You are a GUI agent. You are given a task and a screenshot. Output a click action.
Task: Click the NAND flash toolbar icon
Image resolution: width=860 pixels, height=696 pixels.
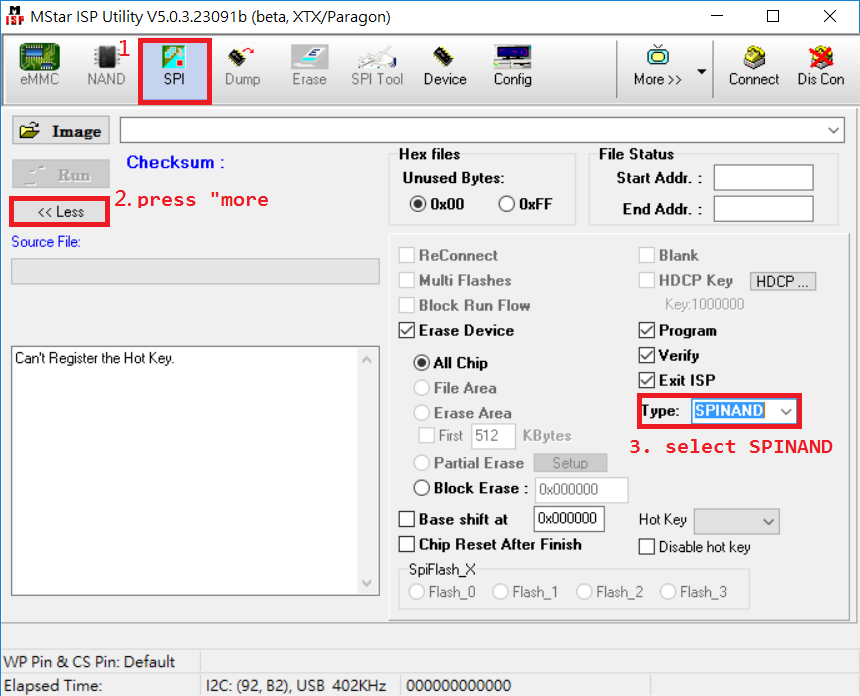[106, 66]
